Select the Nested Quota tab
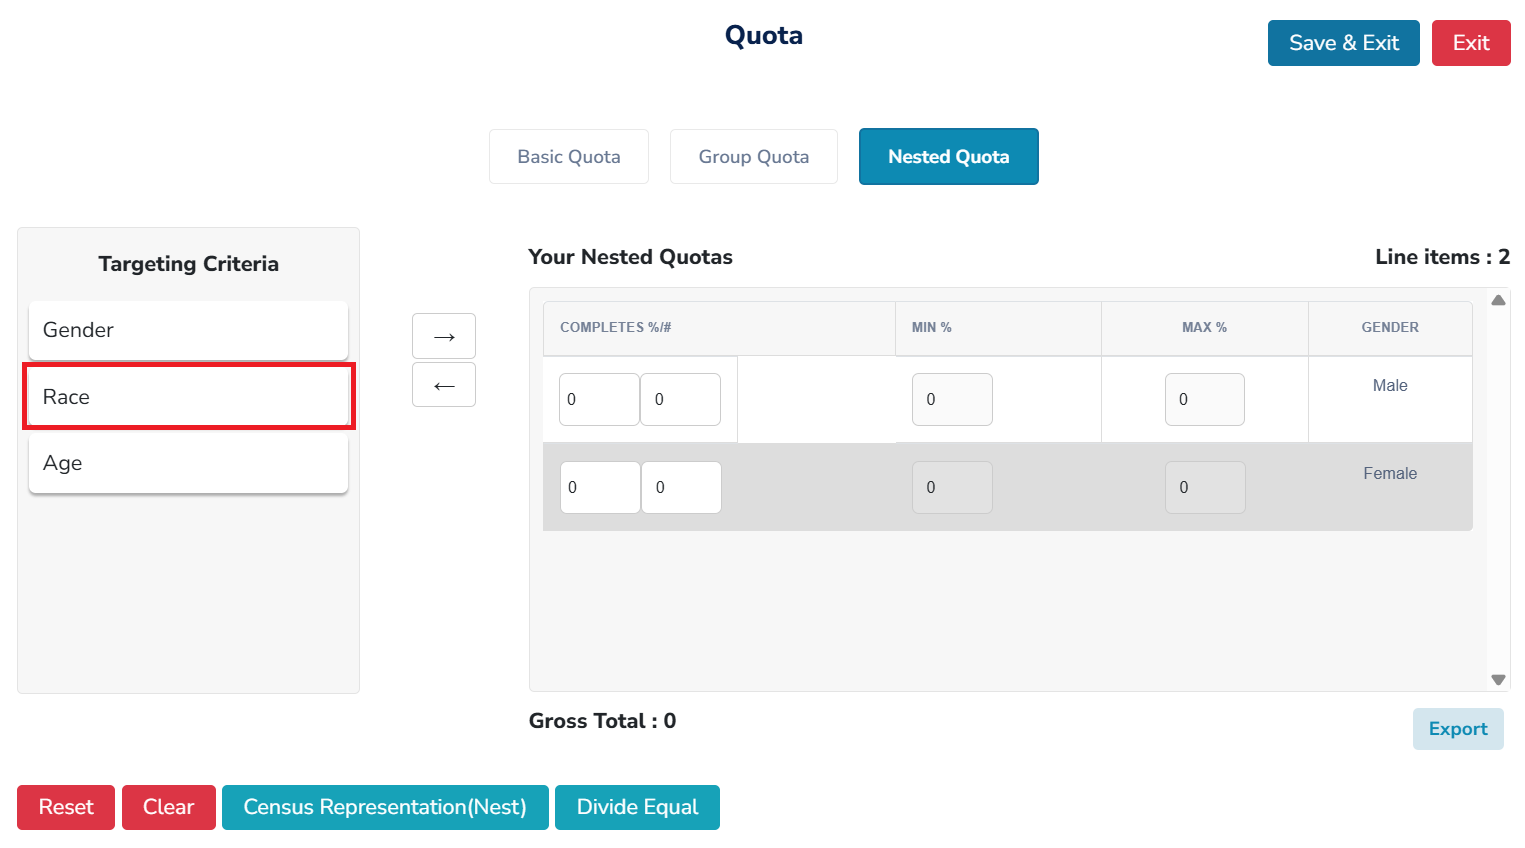Image resolution: width=1525 pixels, height=848 pixels. pyautogui.click(x=948, y=157)
